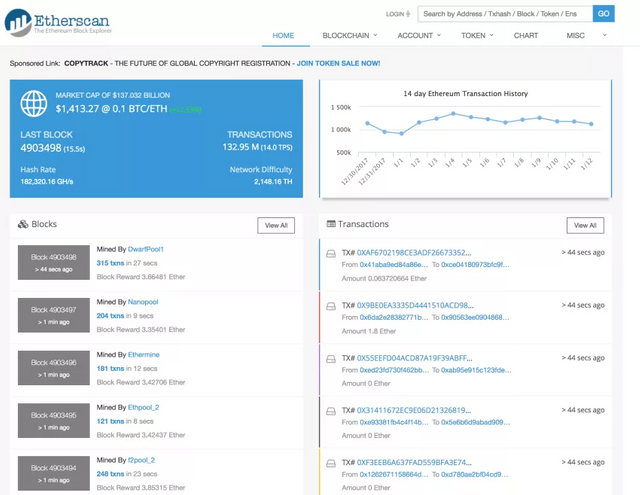Viewport: 640px width, 495px height.
Task: Open recipient address 0x5e6b6d9abad909
Action: click(476, 422)
